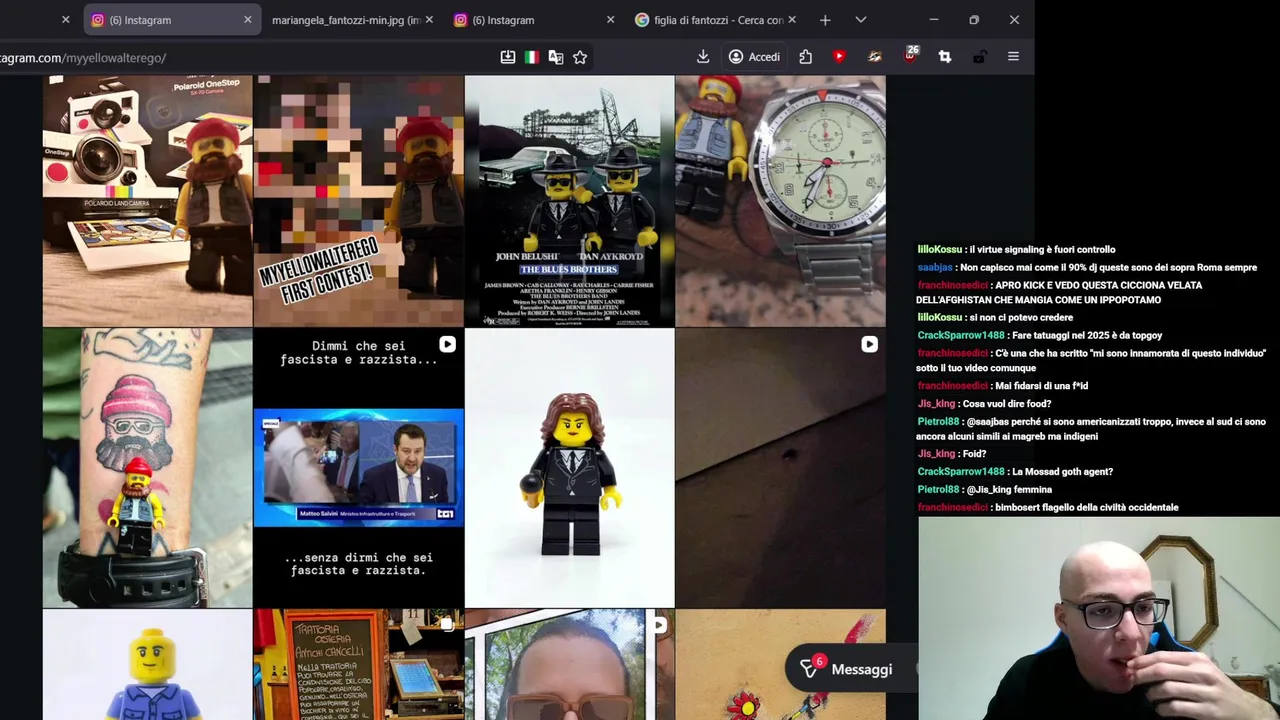Click the reel icon on the dark brown post
The image size is (1280, 720).
pyautogui.click(x=869, y=344)
